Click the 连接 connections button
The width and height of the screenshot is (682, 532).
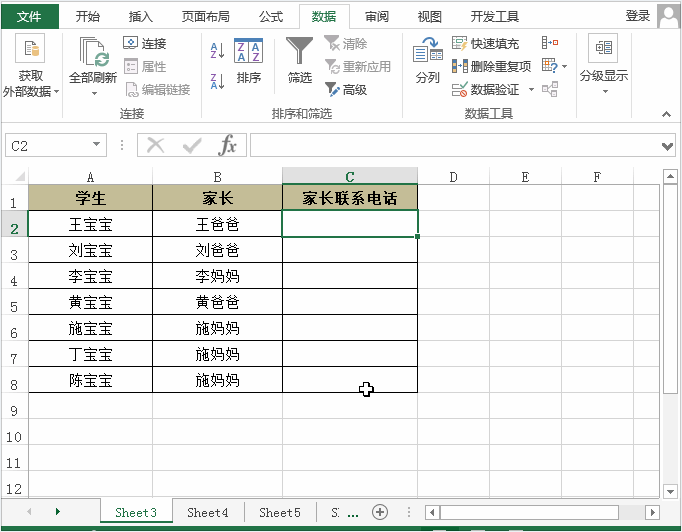coord(145,43)
